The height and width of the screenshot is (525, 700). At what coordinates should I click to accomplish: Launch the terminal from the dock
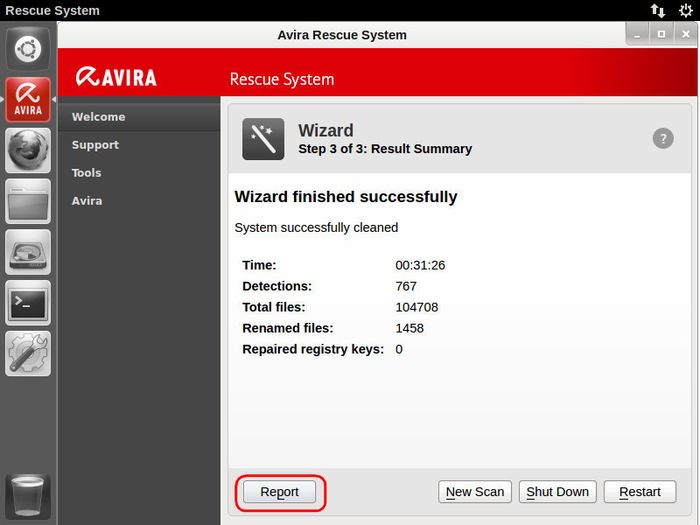pyautogui.click(x=28, y=303)
